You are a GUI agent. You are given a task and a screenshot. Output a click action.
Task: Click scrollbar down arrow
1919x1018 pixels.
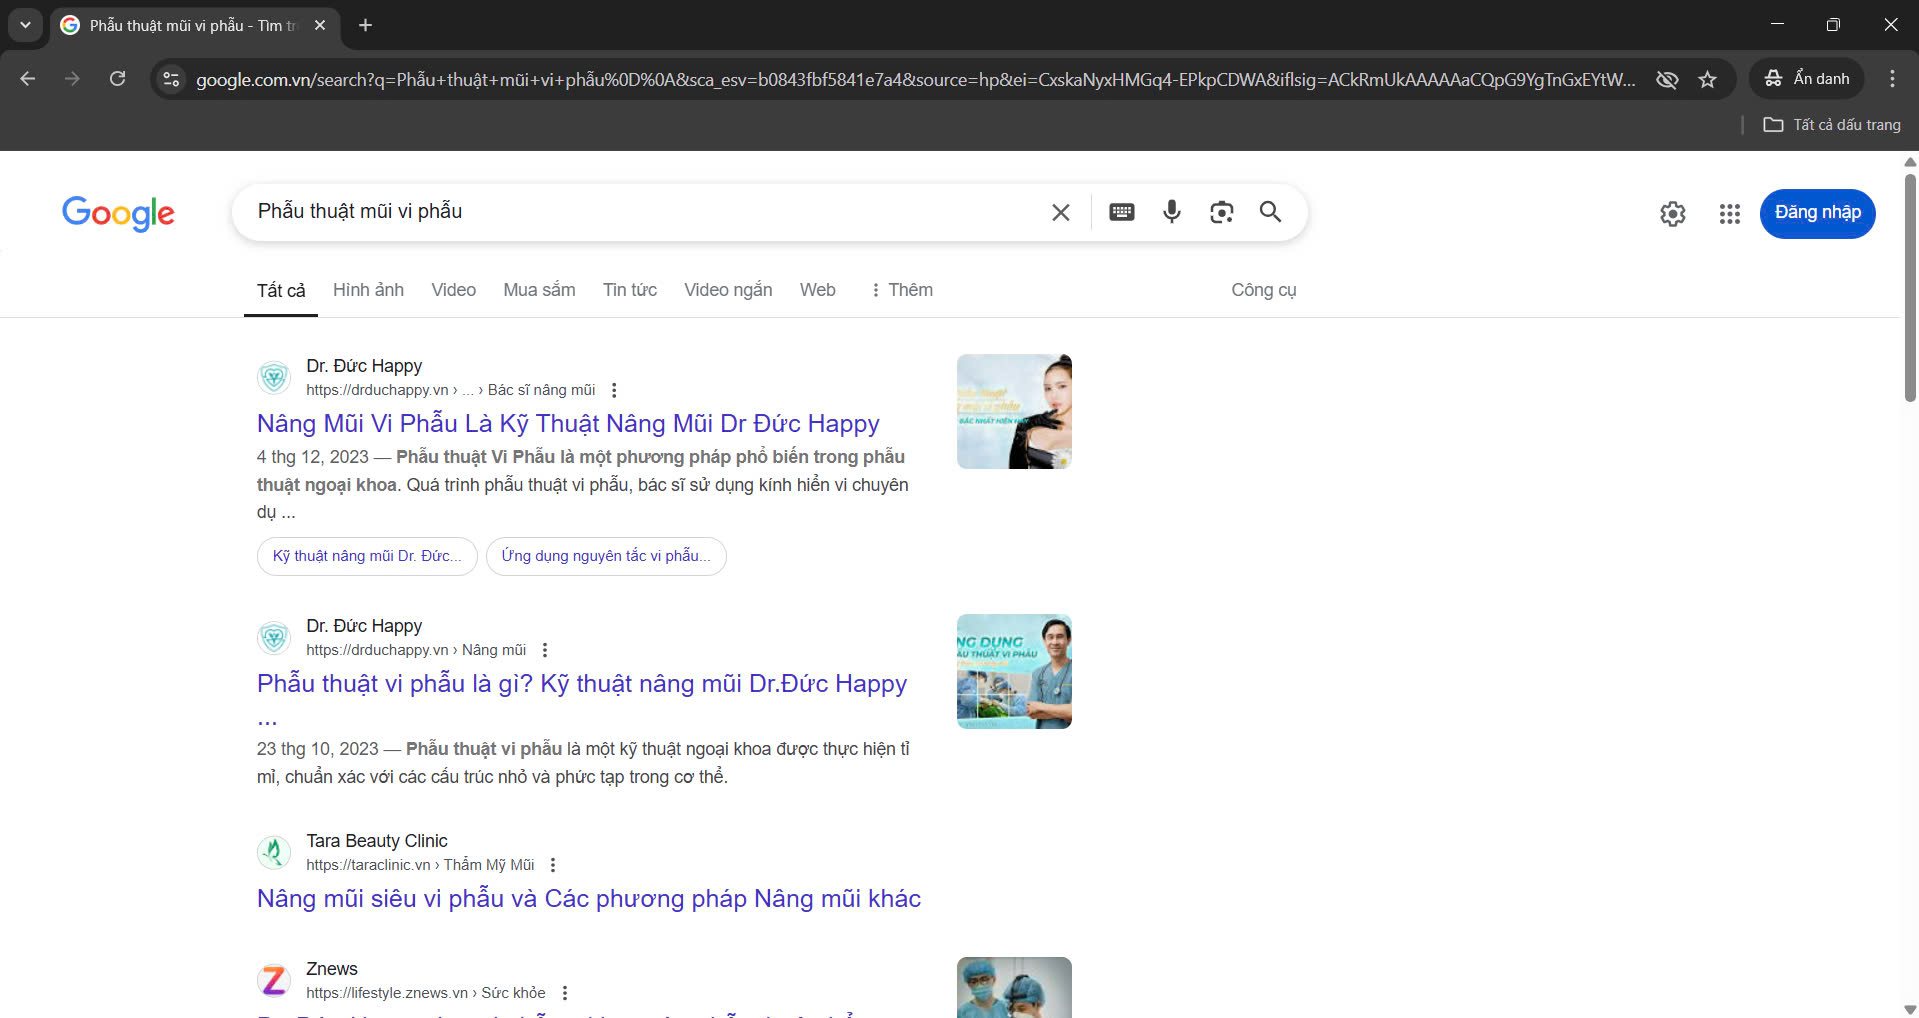click(x=1910, y=1009)
